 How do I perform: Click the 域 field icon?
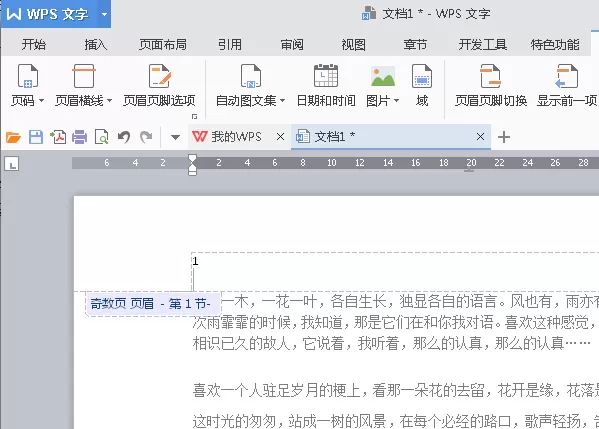click(422, 76)
